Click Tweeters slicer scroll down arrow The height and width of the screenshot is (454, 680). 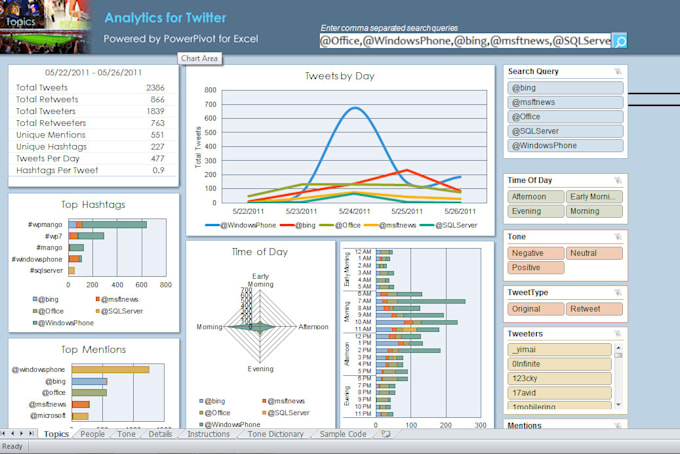coord(618,405)
